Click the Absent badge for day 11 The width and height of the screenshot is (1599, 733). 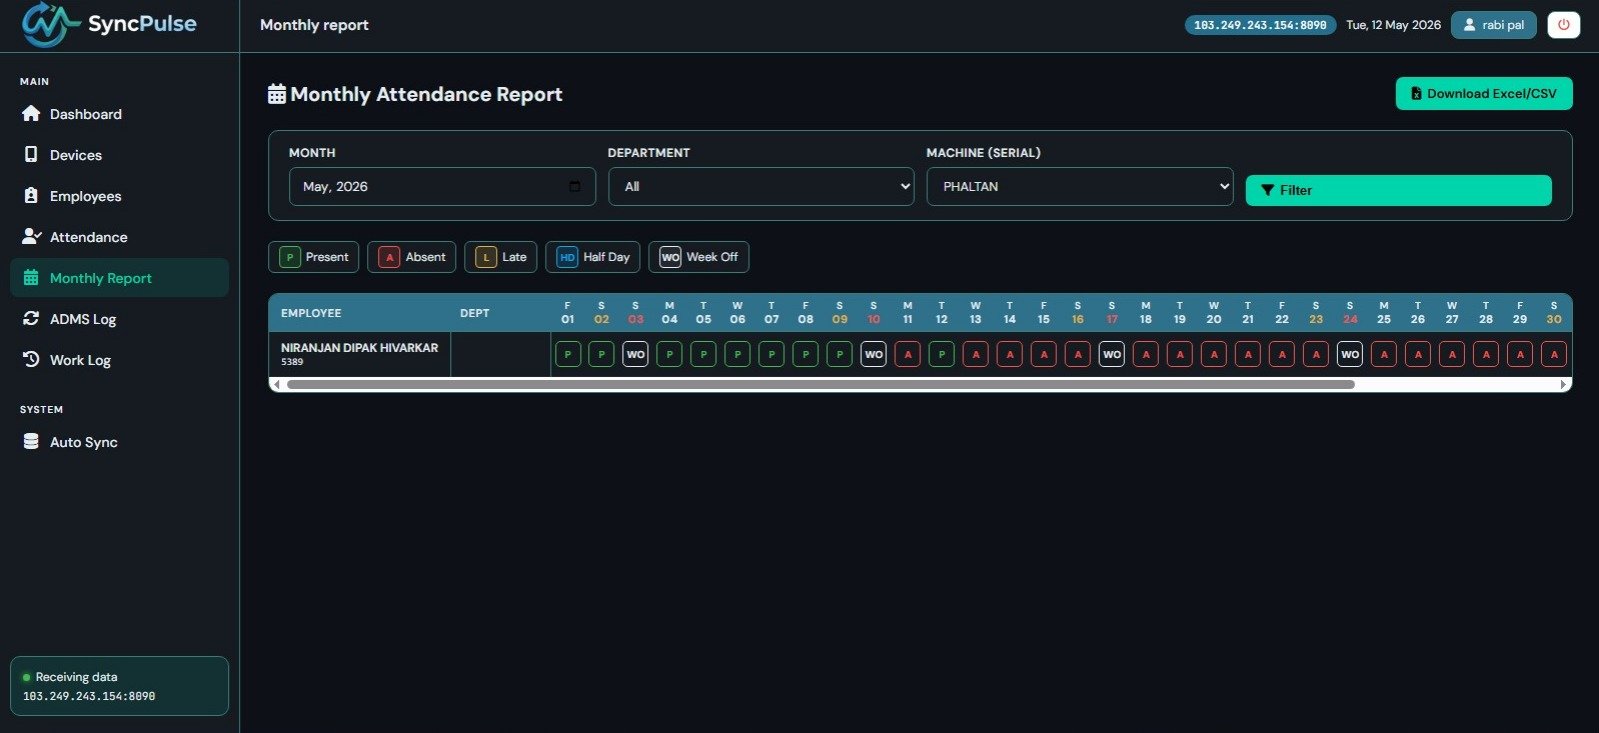tap(908, 354)
